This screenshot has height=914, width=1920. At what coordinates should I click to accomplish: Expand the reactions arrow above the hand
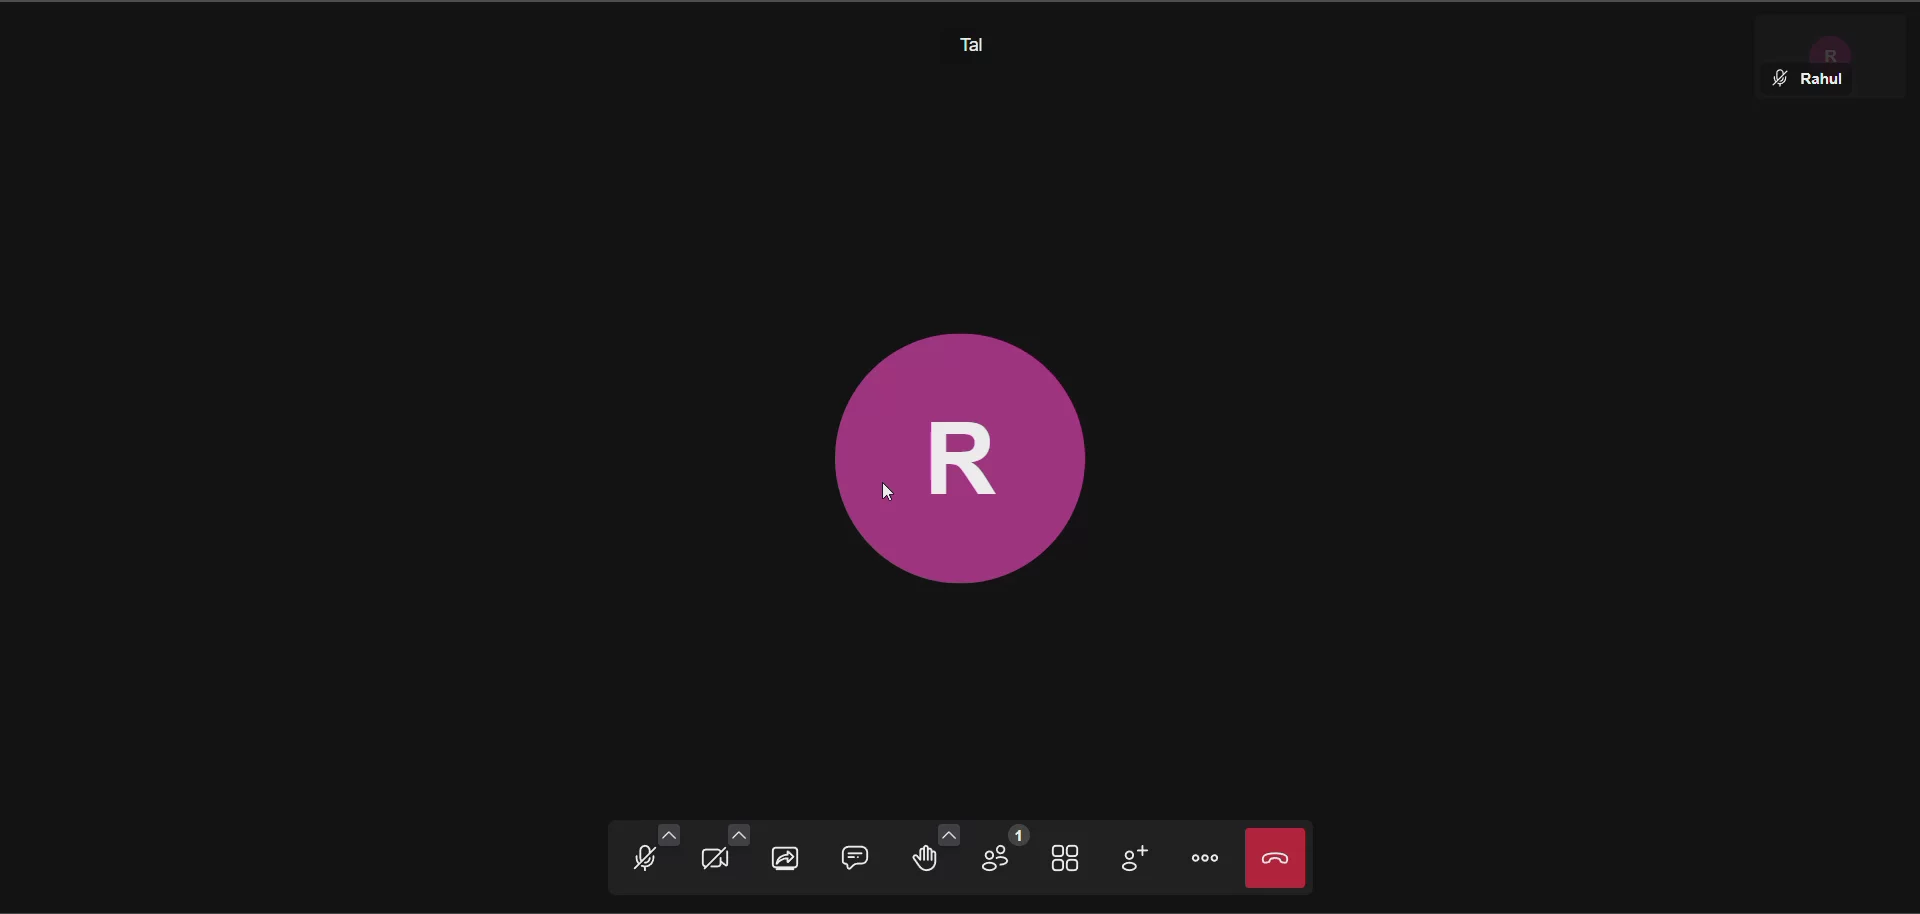950,835
